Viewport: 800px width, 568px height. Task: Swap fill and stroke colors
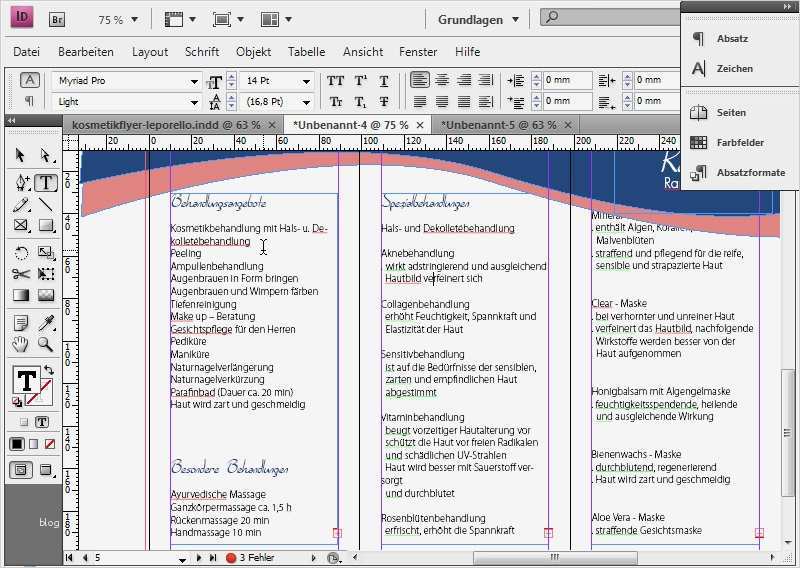[x=48, y=369]
